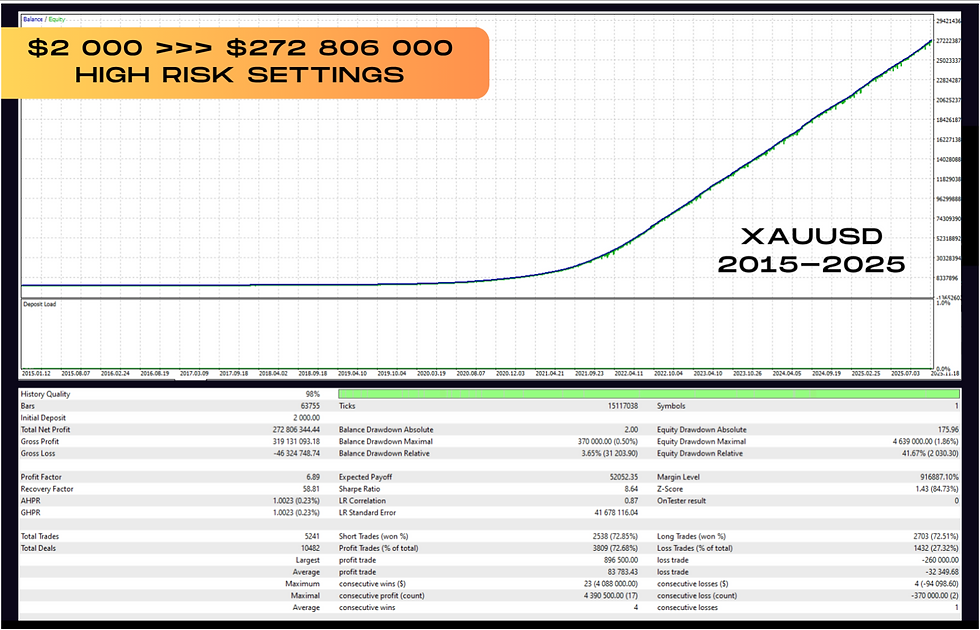
Task: Select Equity Drawdown Relative "41.67% (2 030.30)"
Action: [x=931, y=454]
